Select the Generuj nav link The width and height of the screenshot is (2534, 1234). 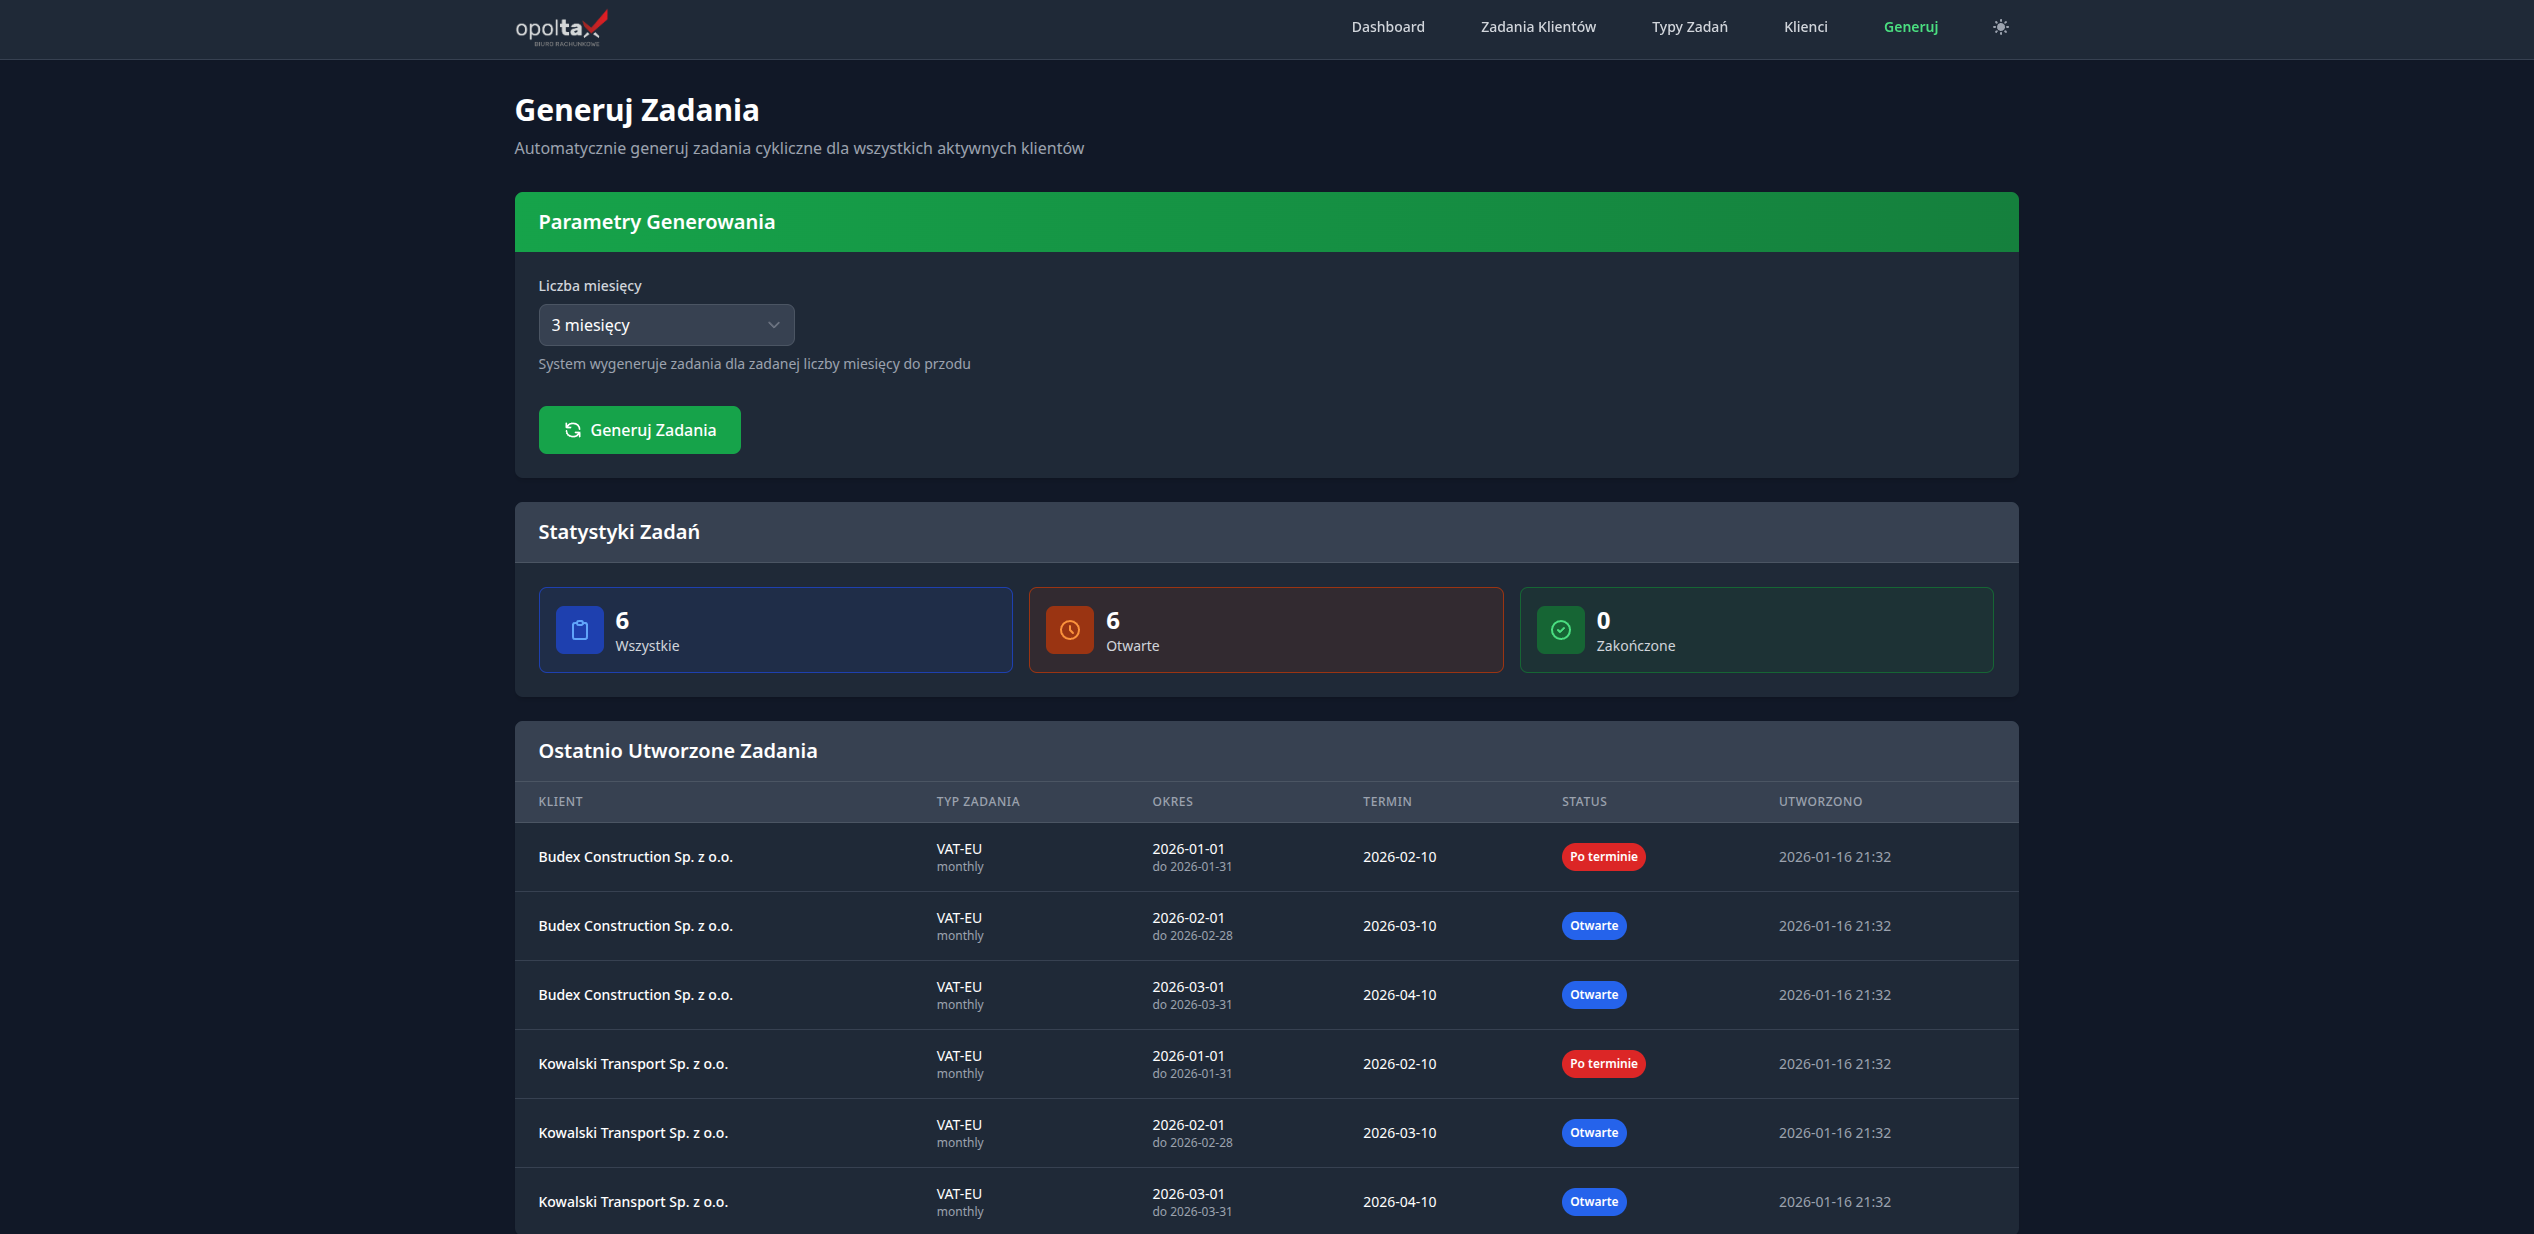tap(1910, 27)
